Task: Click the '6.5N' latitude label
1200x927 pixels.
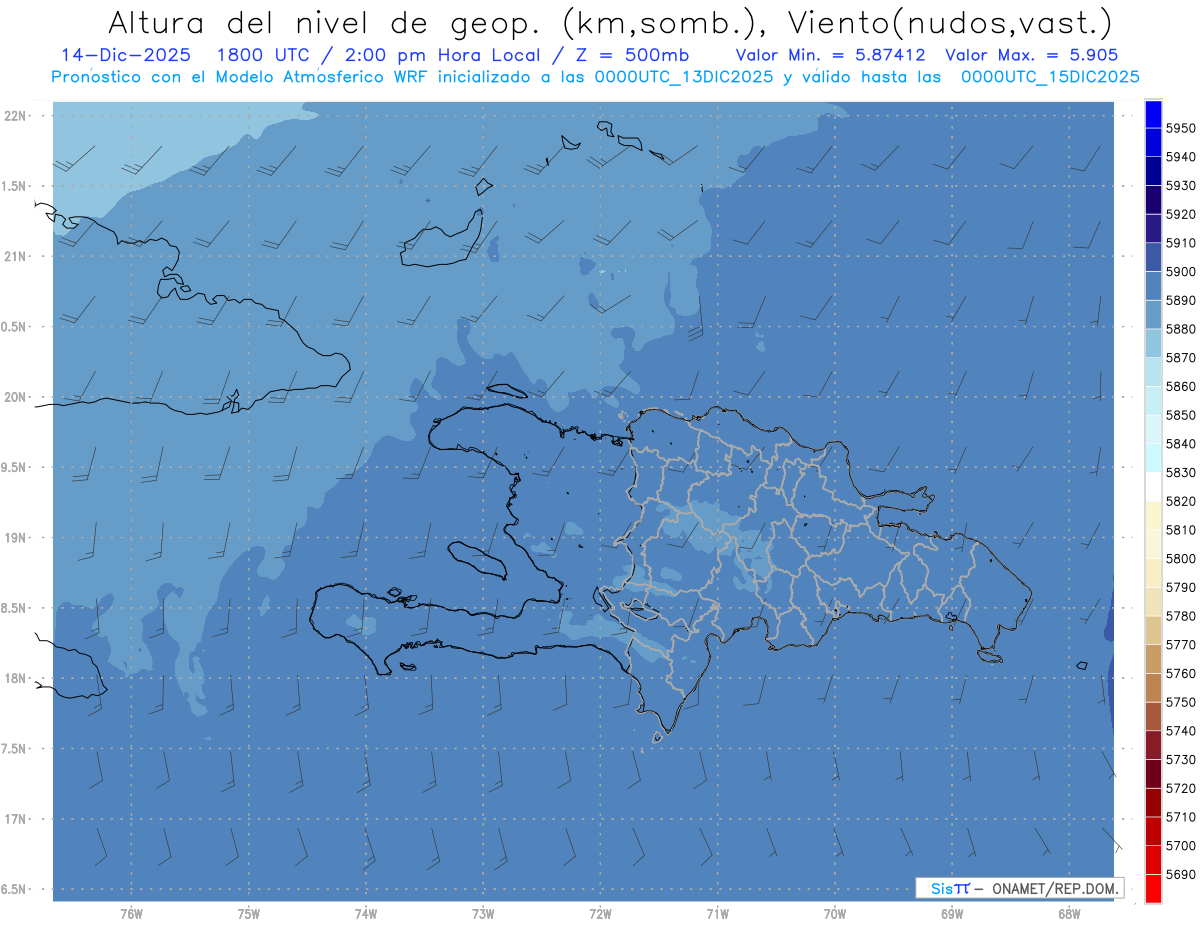Action: click(x=14, y=889)
